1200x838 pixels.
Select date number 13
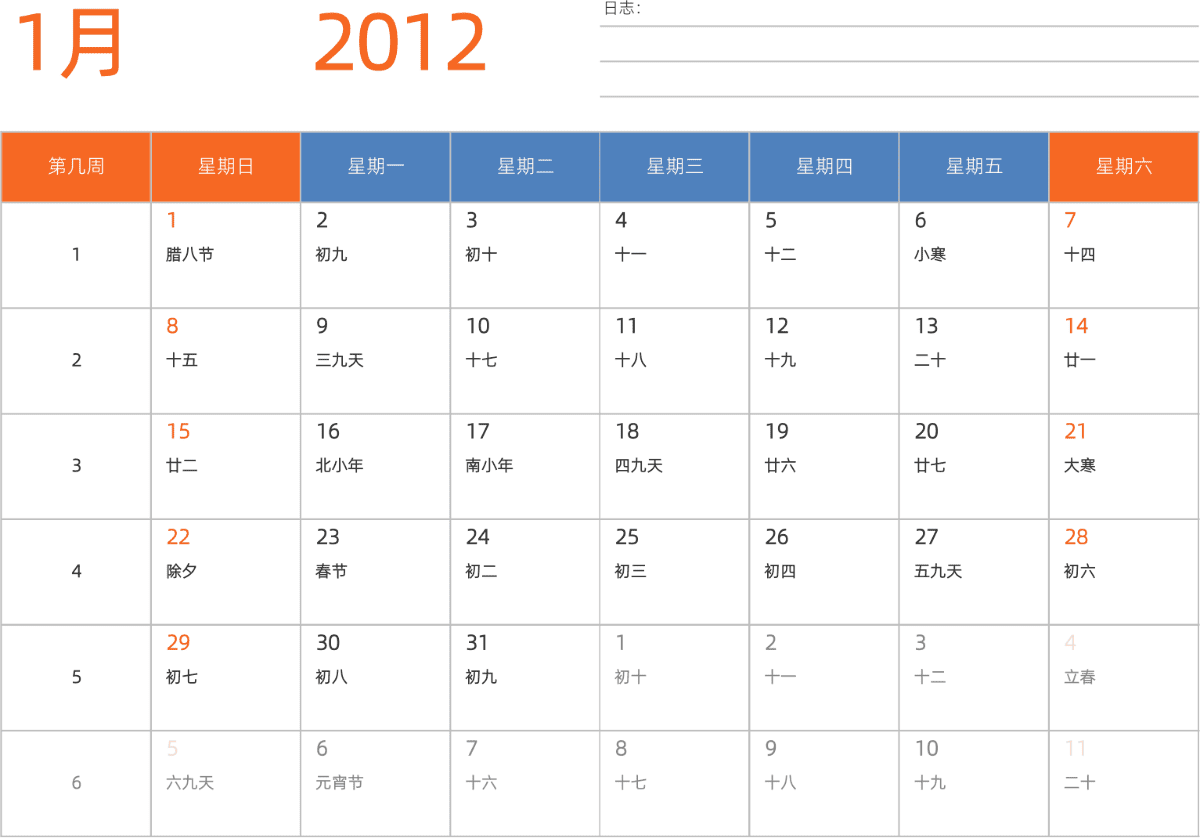tap(927, 326)
